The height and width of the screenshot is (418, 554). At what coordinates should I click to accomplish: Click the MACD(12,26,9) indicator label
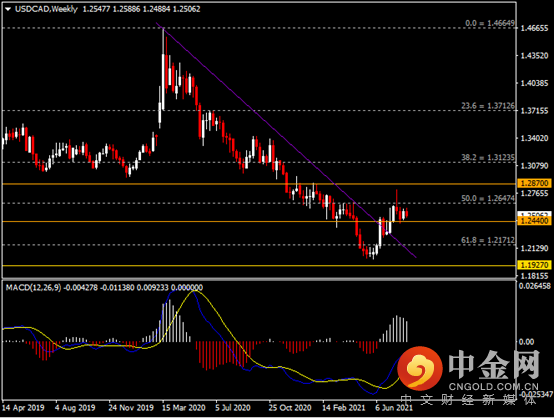pos(33,288)
